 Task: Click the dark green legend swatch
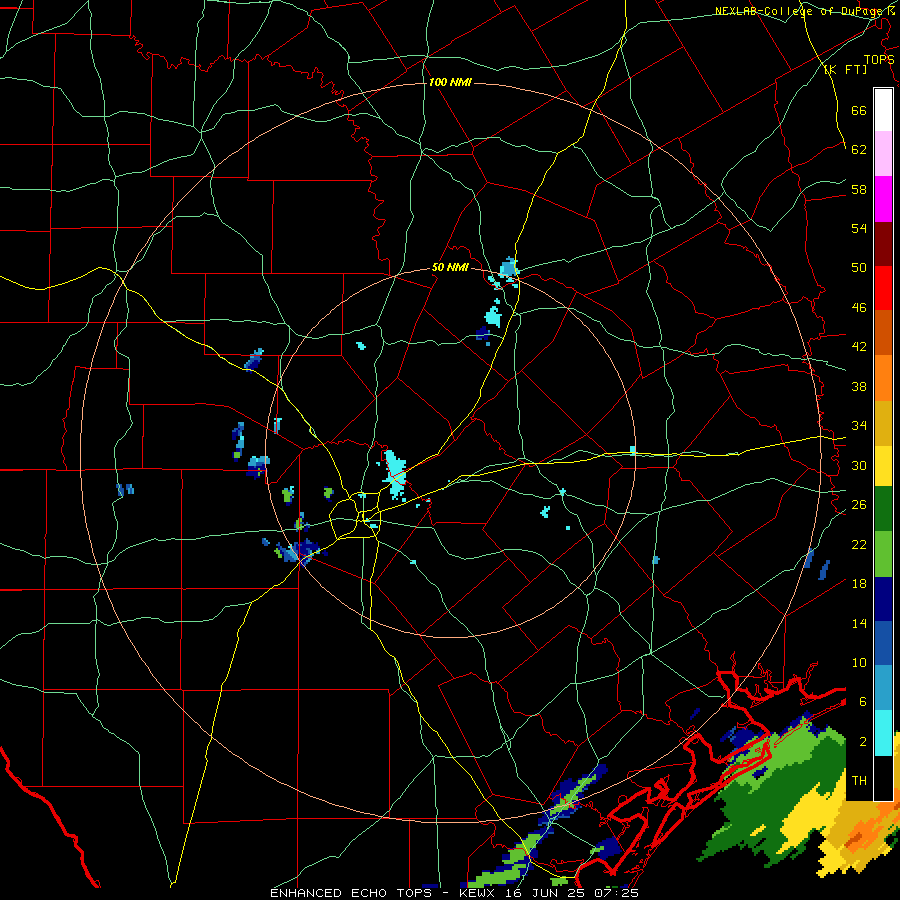883,509
